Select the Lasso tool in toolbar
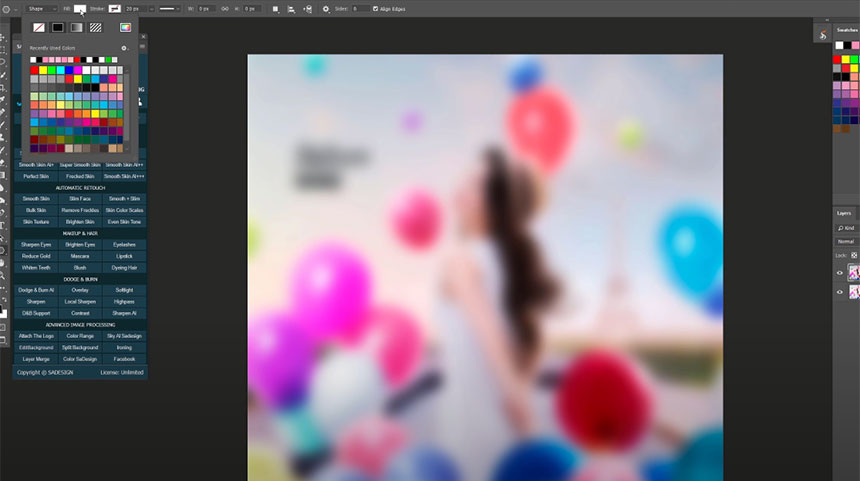This screenshot has width=860, height=481. [x=3, y=62]
